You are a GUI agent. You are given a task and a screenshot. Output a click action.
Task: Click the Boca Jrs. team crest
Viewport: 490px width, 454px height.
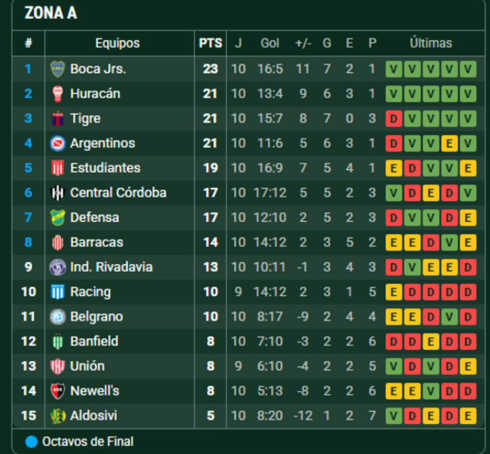click(x=57, y=69)
